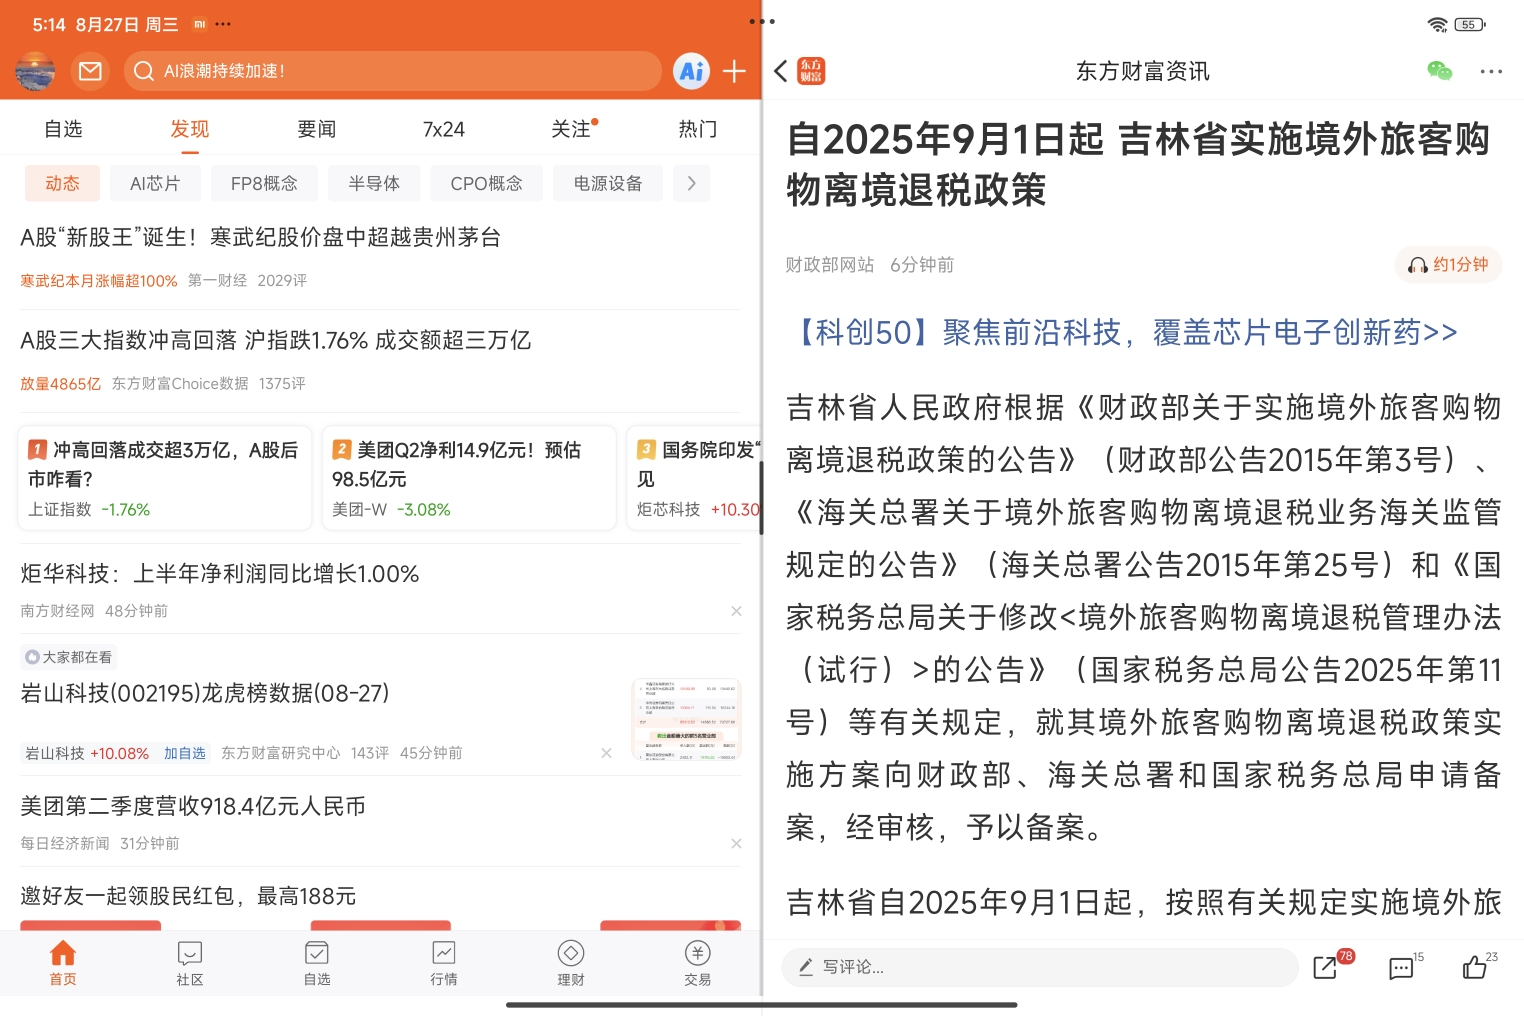Open the 龙虎榜 table thumbnail
This screenshot has height=1016, width=1524.
pos(686,718)
